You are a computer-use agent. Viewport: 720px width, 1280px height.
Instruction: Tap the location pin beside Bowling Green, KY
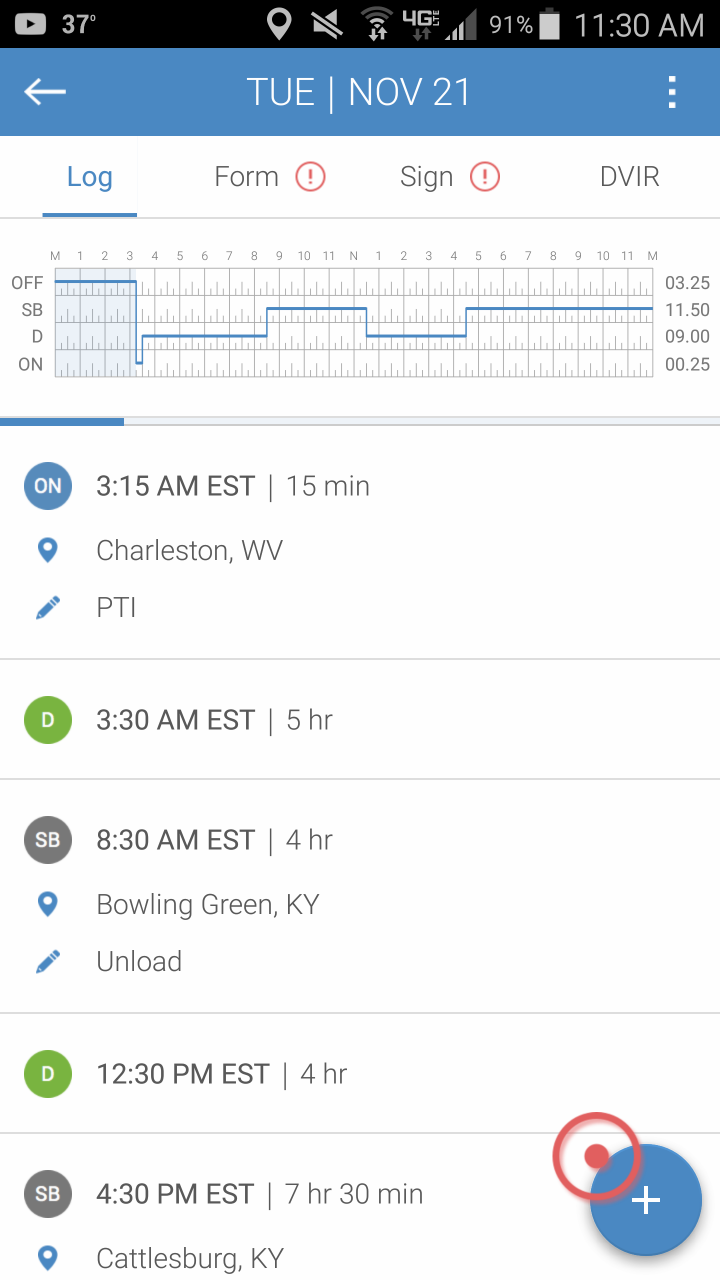pyautogui.click(x=47, y=904)
